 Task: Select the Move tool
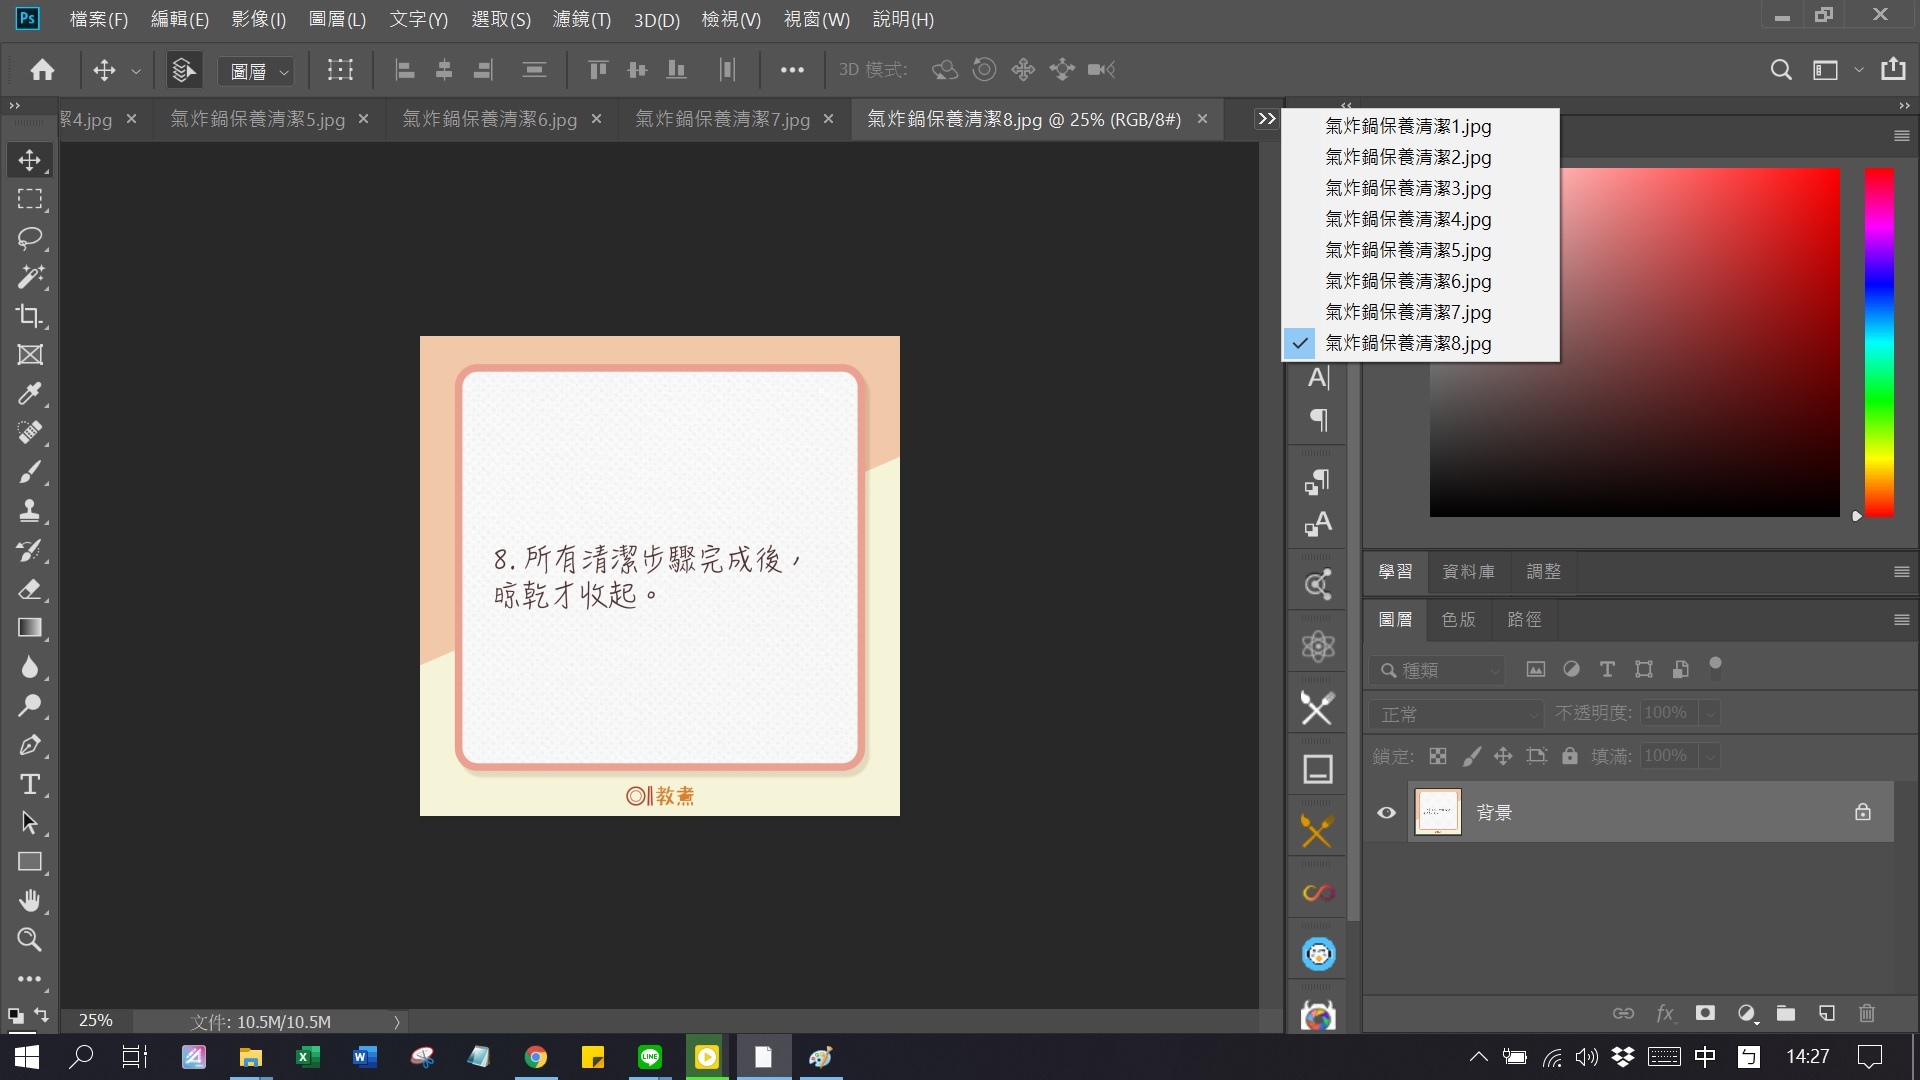click(30, 159)
